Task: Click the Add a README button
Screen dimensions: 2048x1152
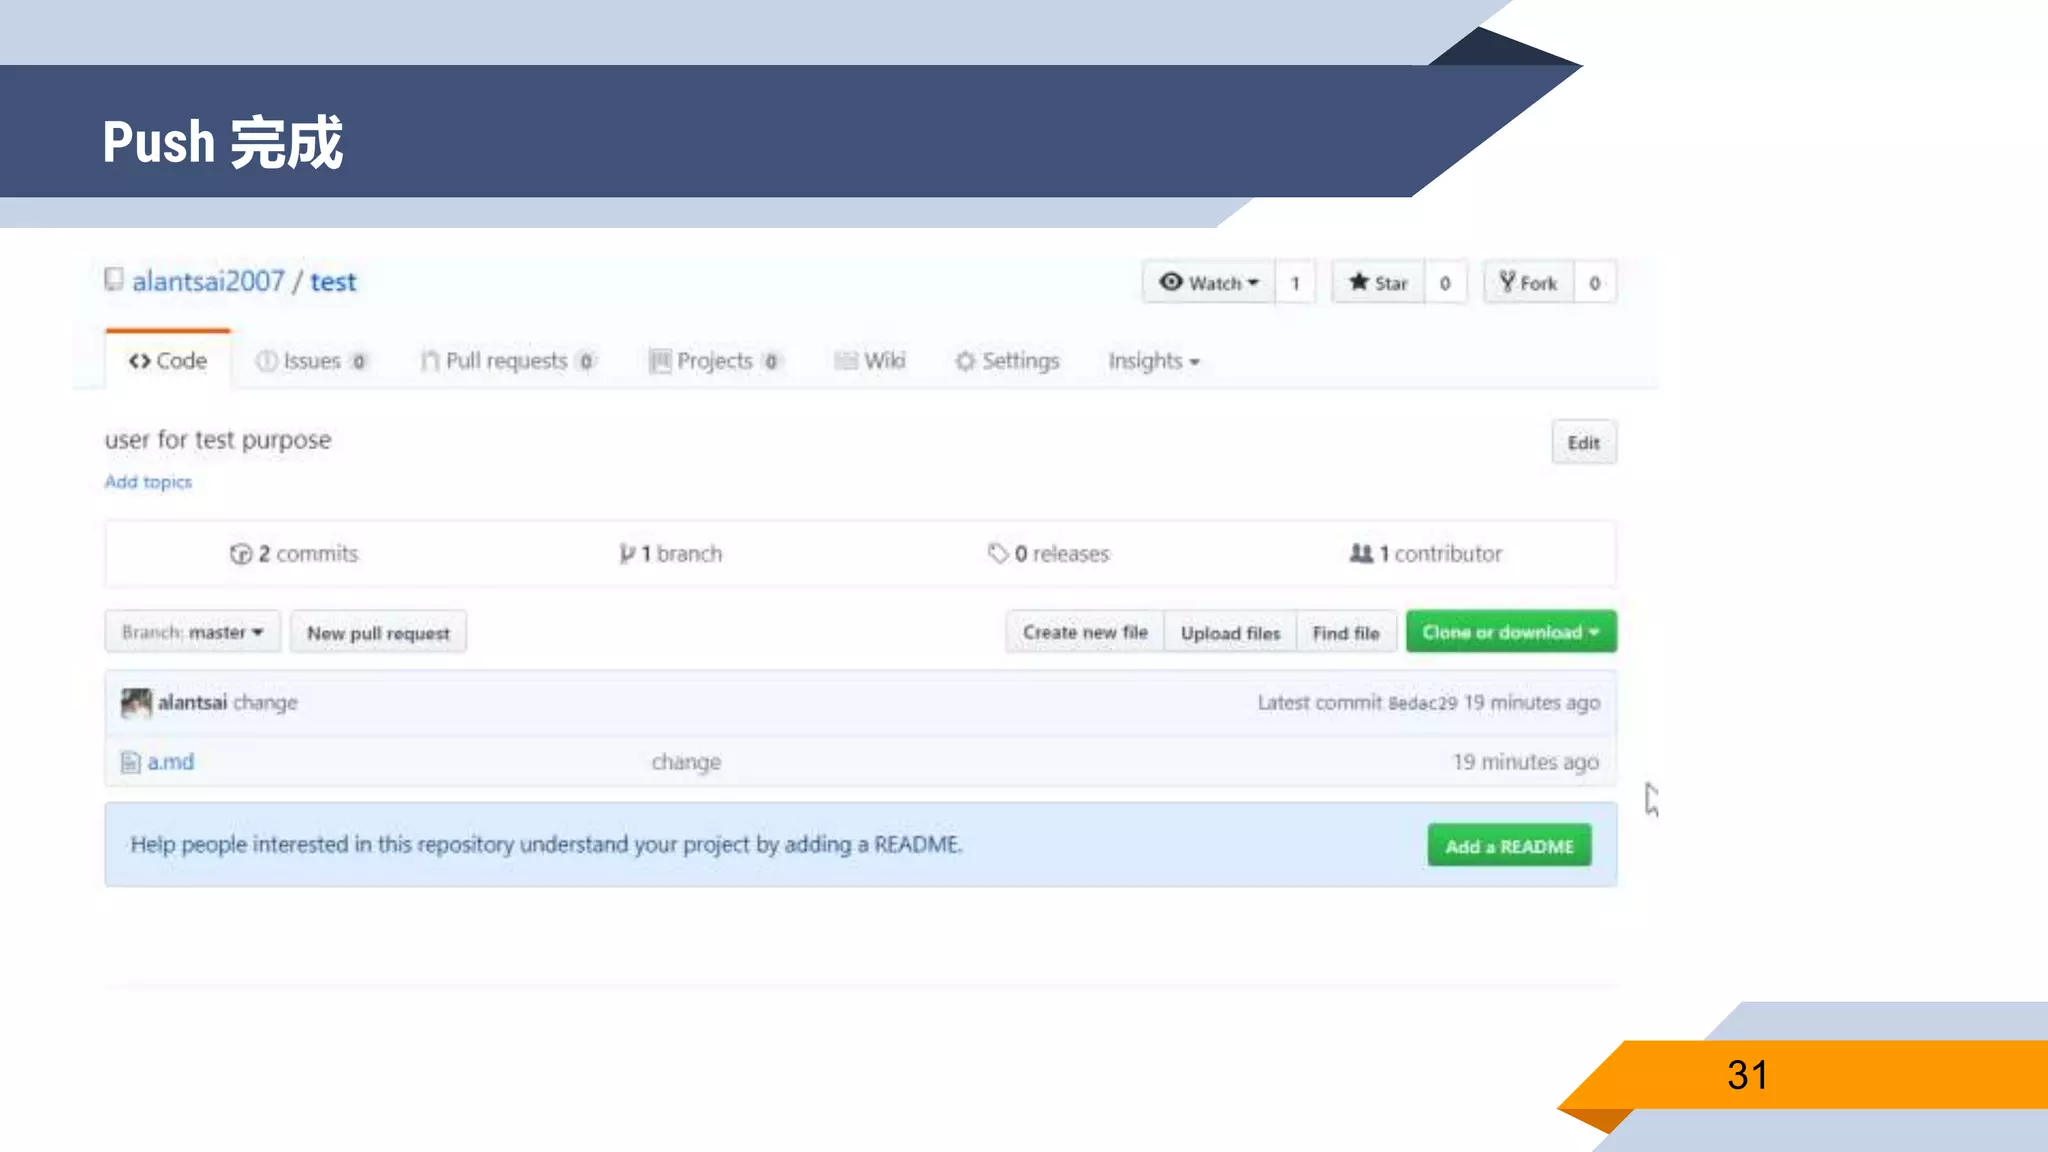Action: click(1509, 846)
